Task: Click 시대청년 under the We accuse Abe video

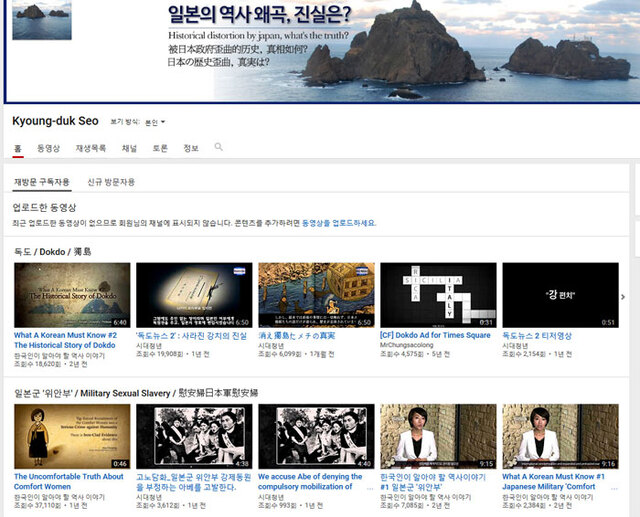Action: (x=271, y=497)
